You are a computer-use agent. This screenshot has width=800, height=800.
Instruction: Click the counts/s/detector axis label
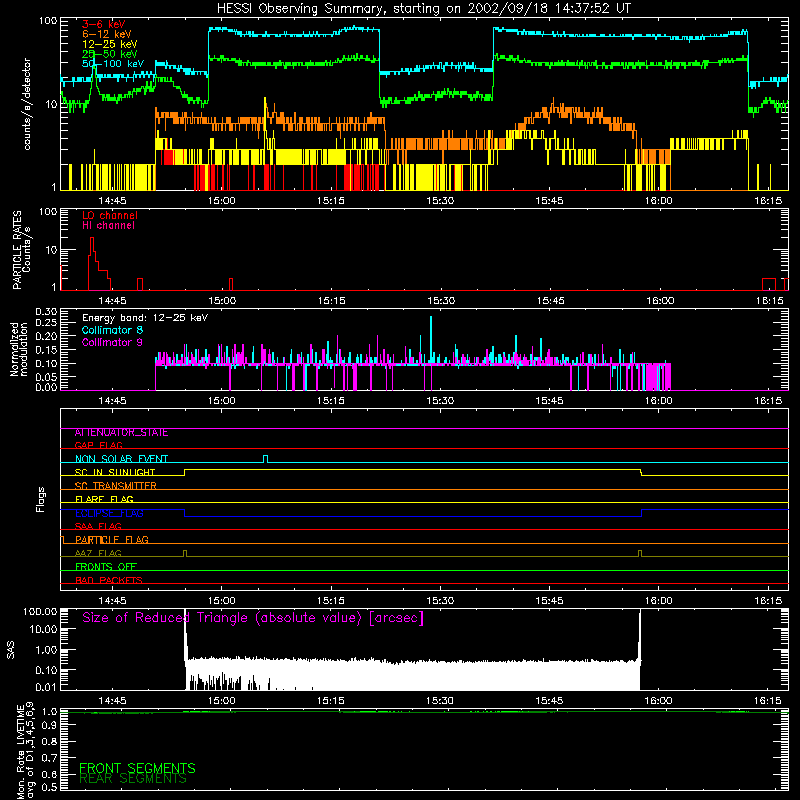click(27, 104)
